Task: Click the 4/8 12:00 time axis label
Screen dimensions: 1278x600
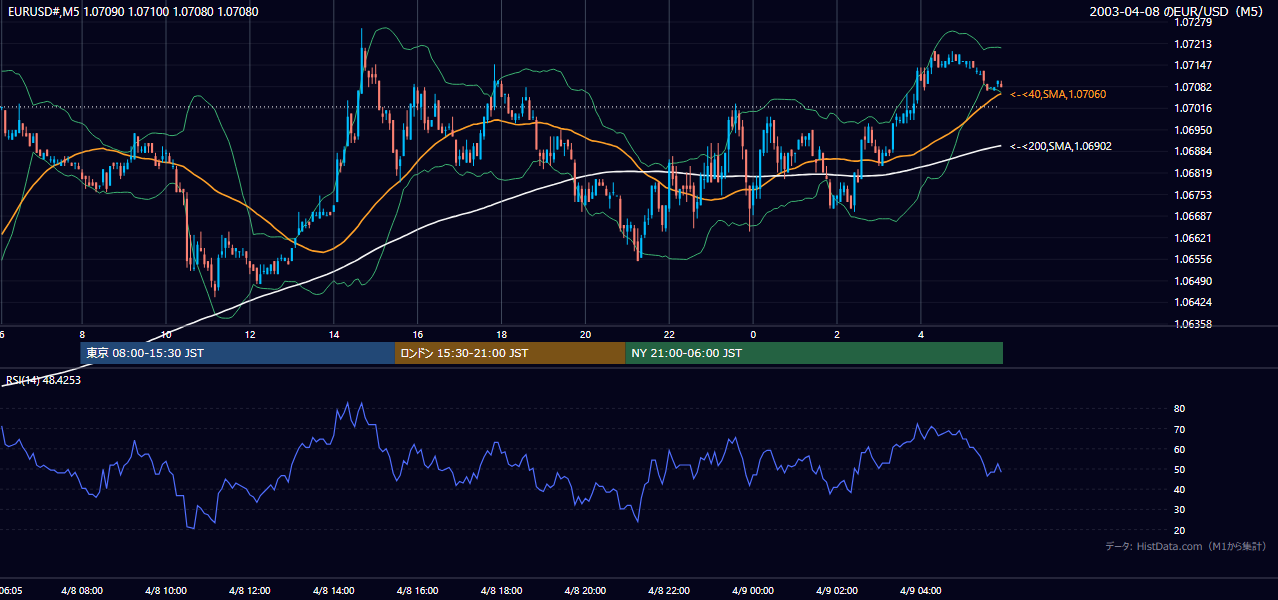Action: (x=249, y=591)
